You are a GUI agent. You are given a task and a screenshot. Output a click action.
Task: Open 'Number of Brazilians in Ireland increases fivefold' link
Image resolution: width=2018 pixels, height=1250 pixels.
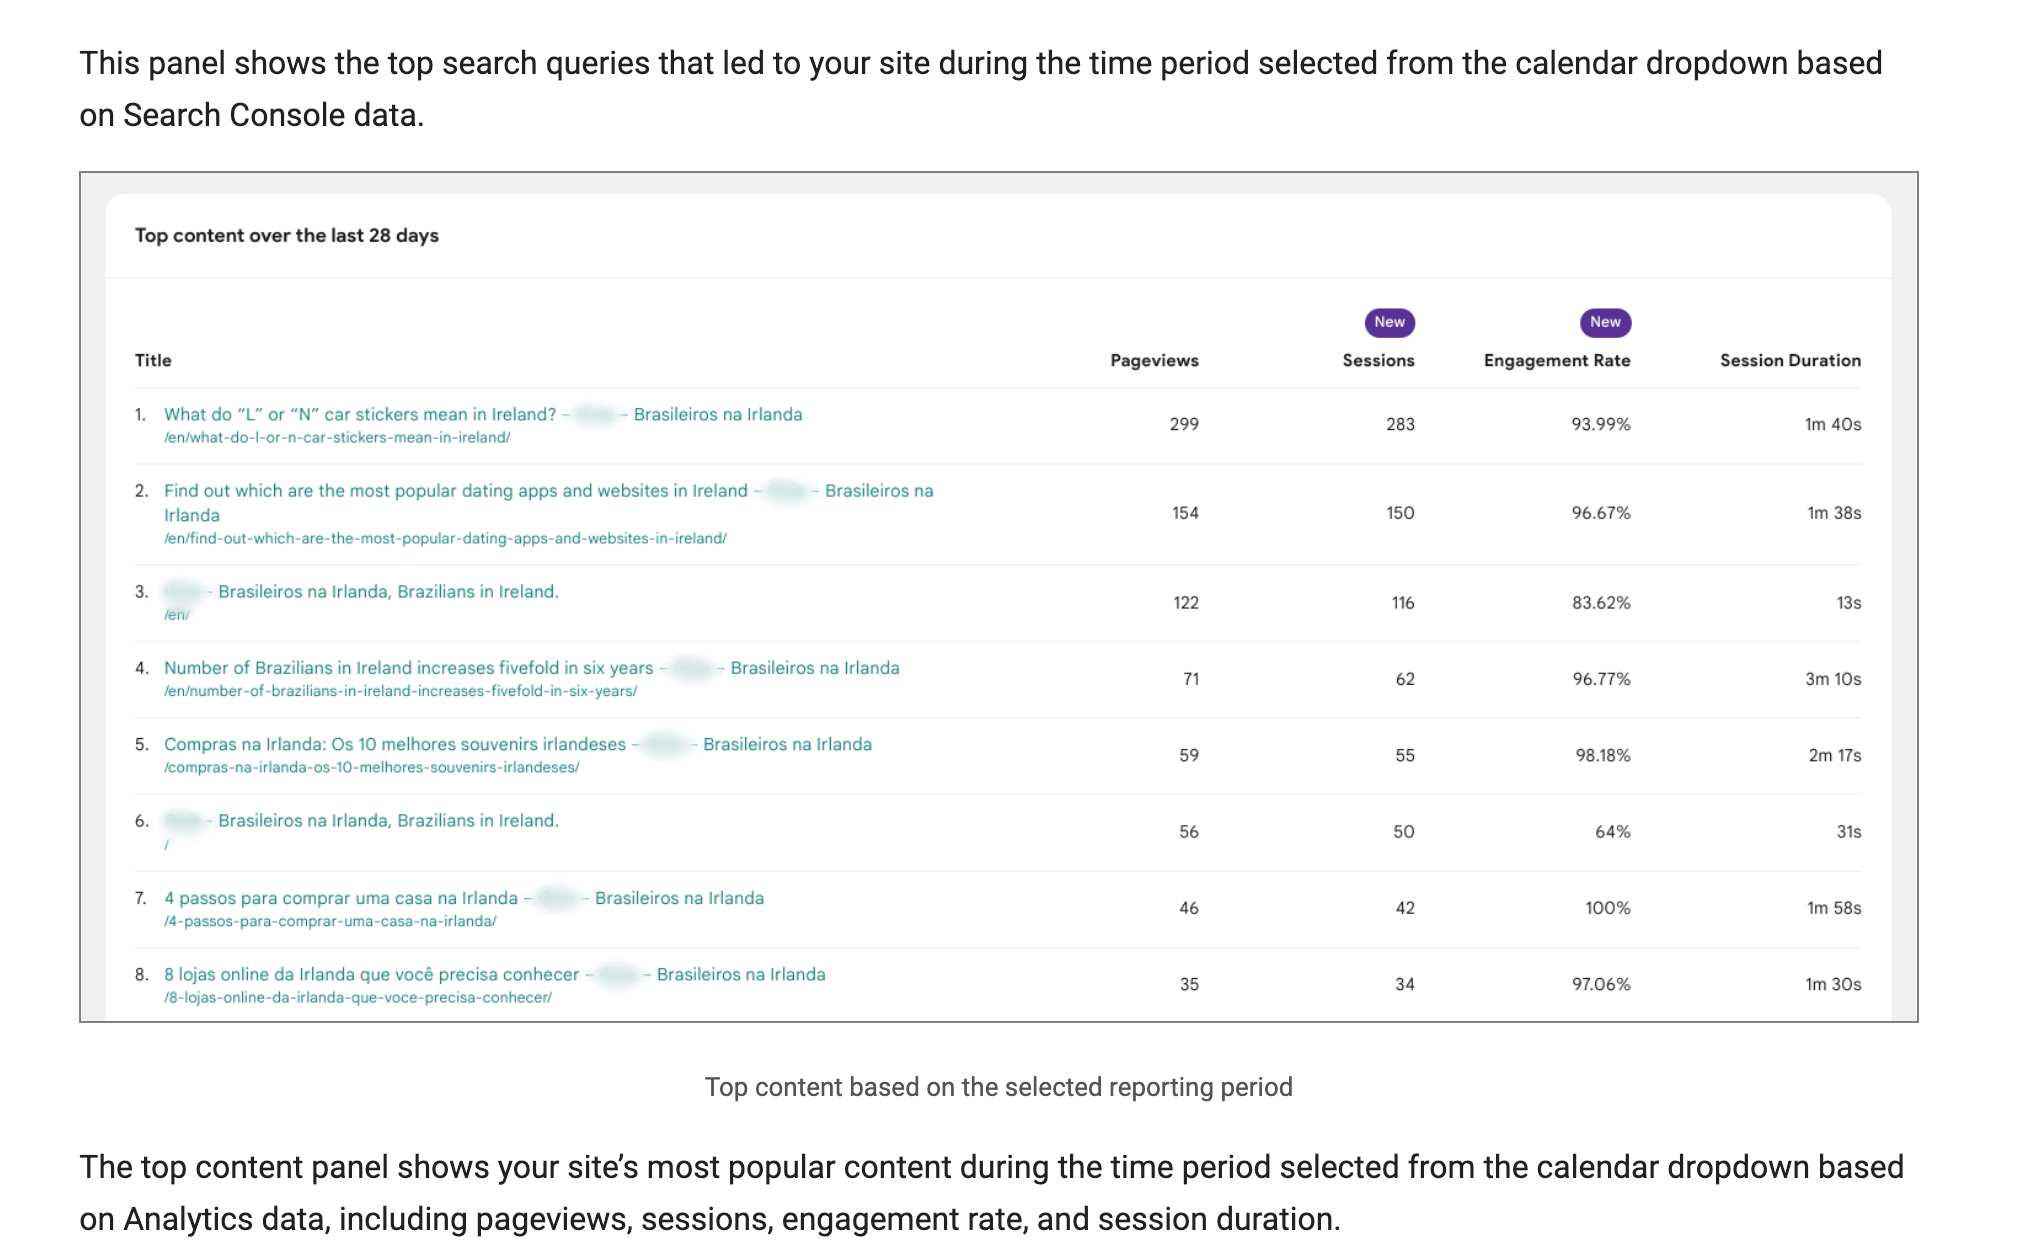531,668
